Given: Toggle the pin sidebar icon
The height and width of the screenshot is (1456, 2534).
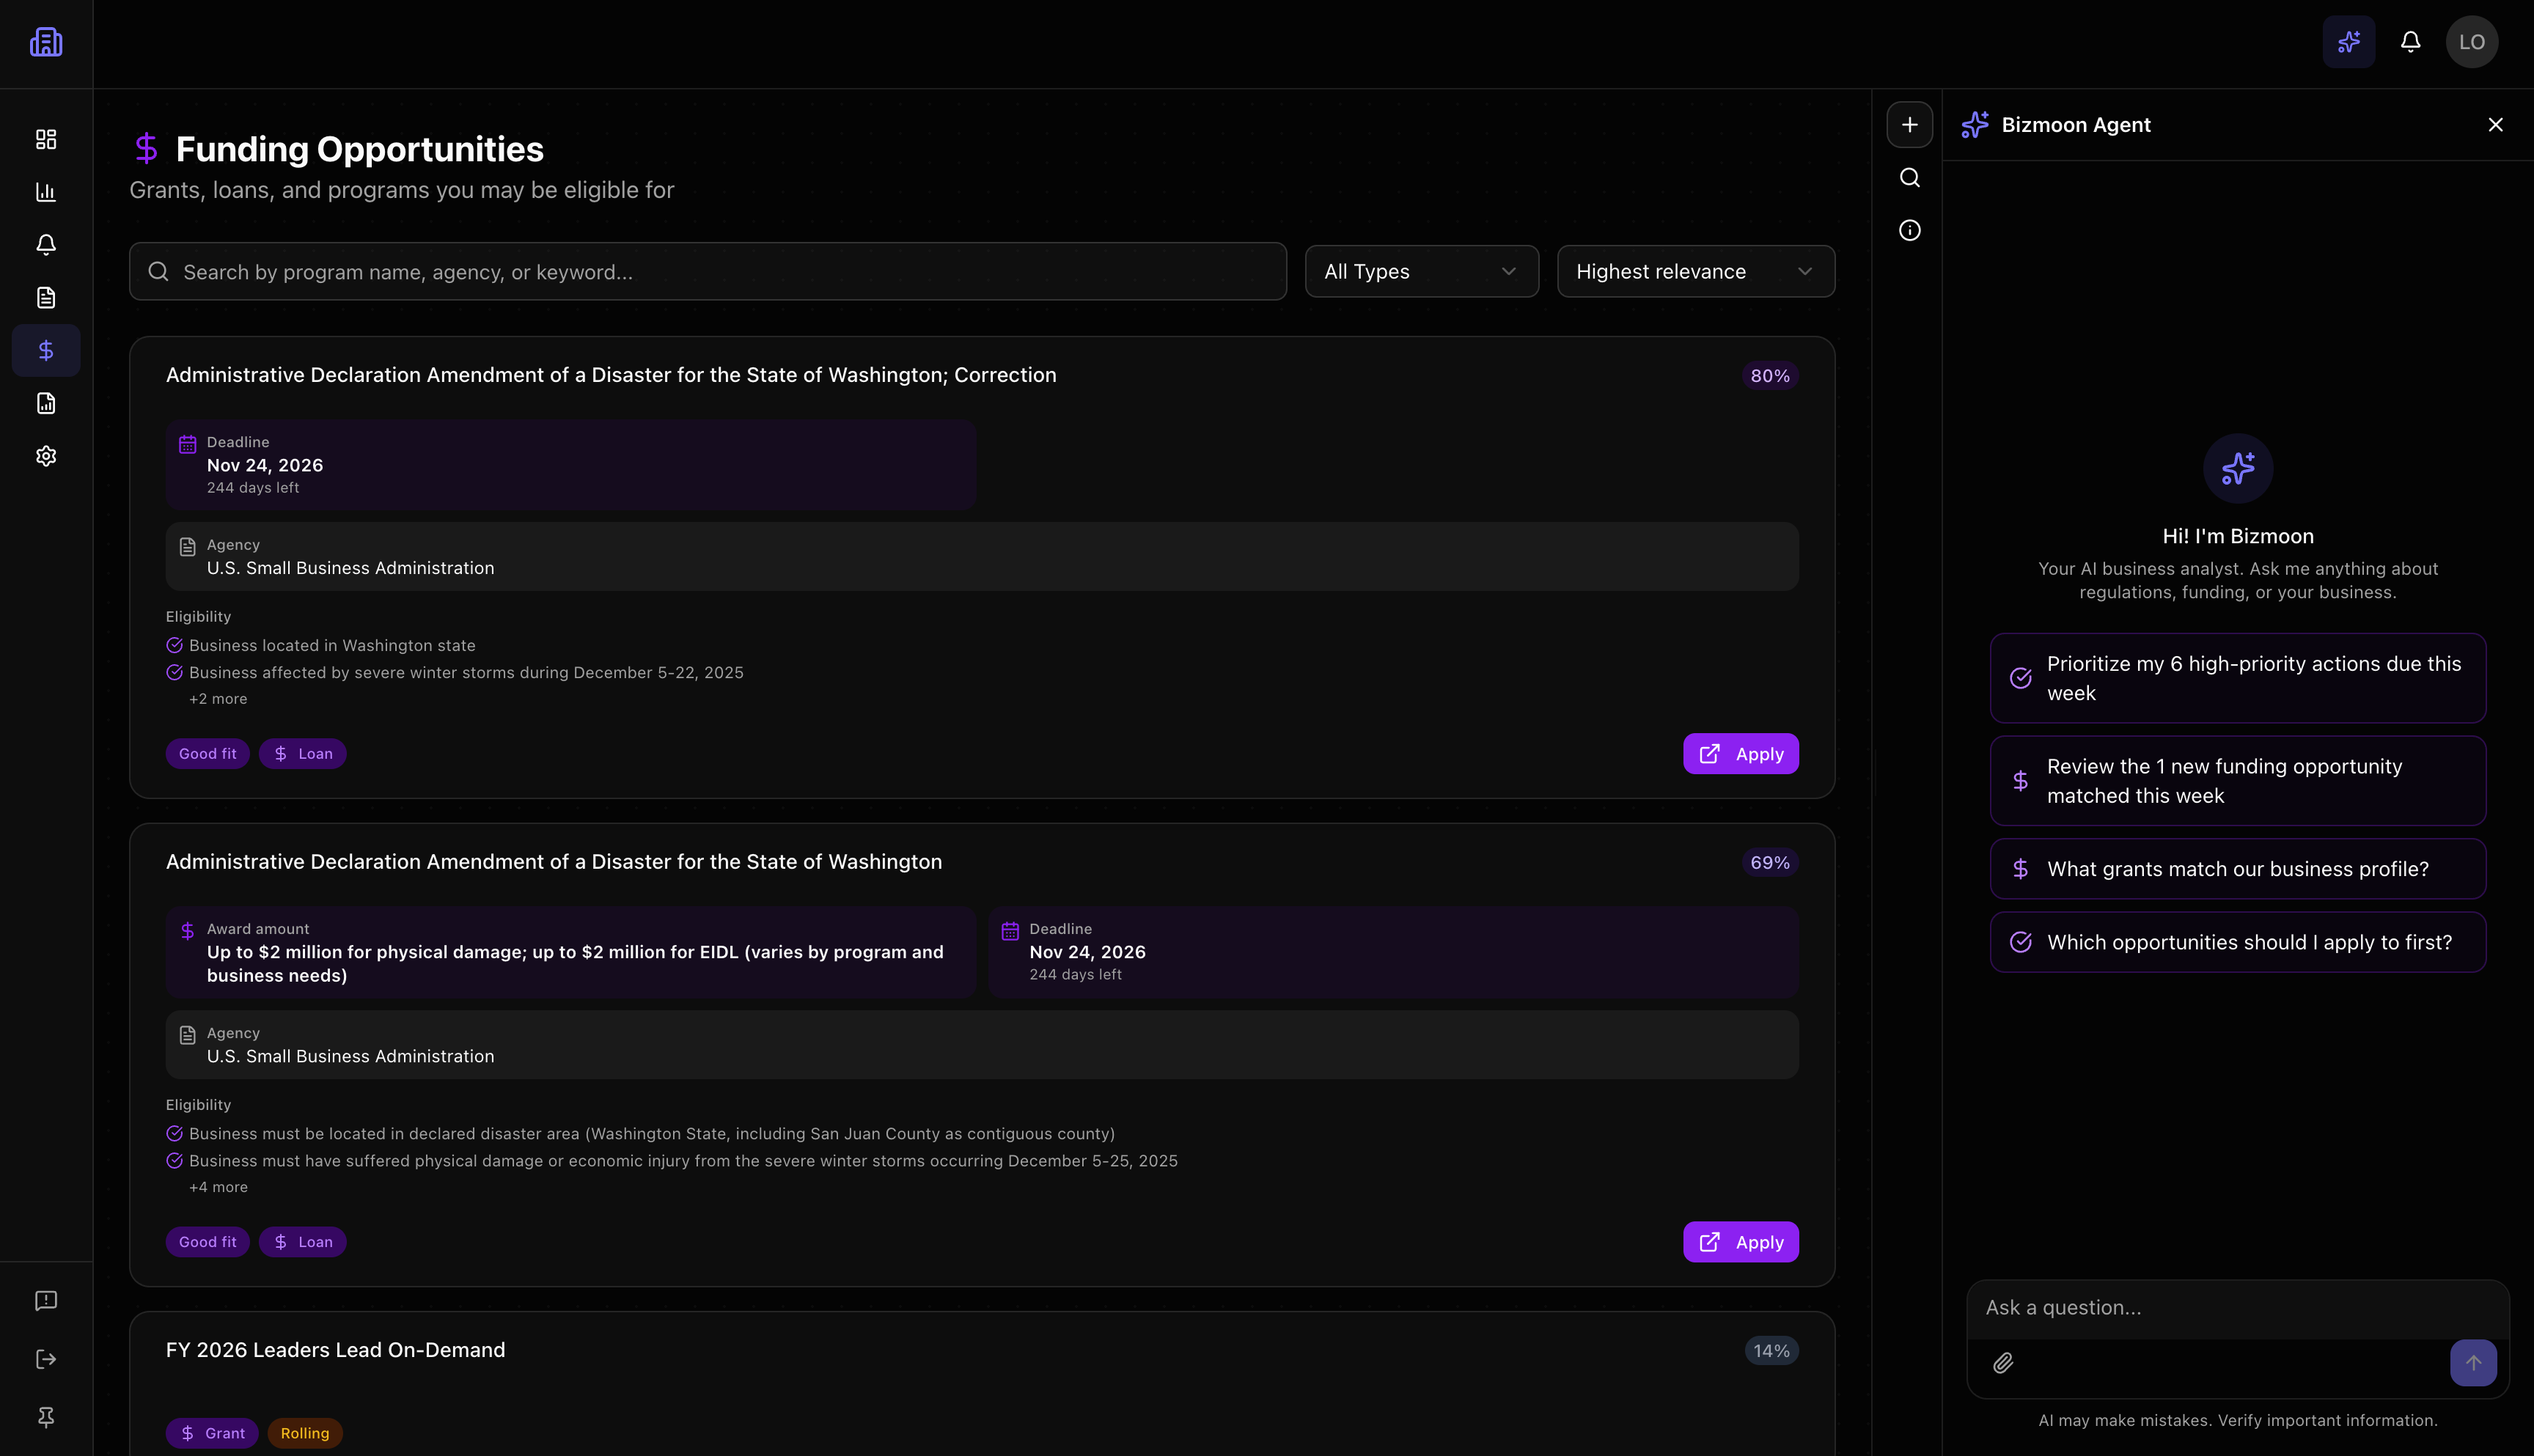Looking at the screenshot, I should coord(46,1417).
